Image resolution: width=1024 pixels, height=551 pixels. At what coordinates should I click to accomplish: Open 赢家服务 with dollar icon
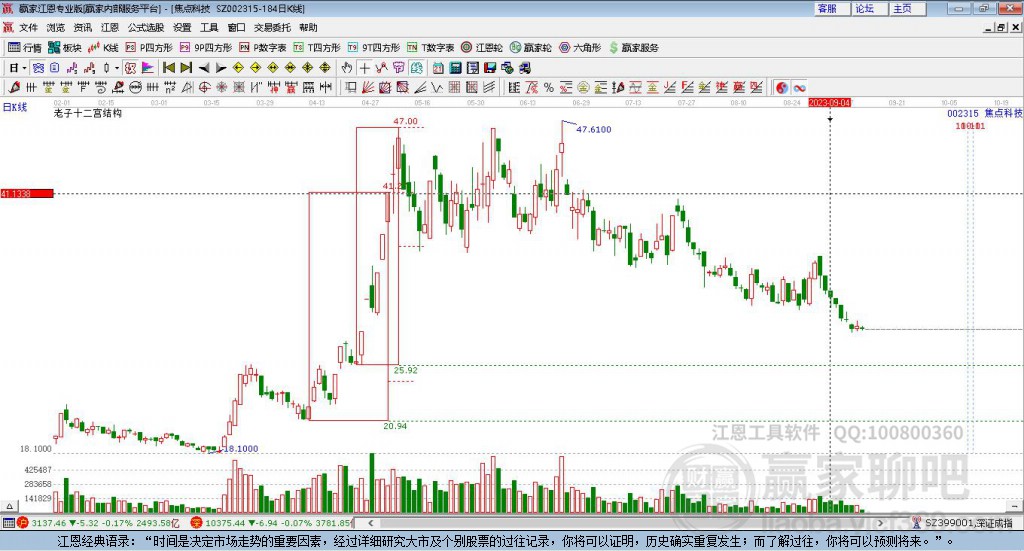(x=634, y=48)
